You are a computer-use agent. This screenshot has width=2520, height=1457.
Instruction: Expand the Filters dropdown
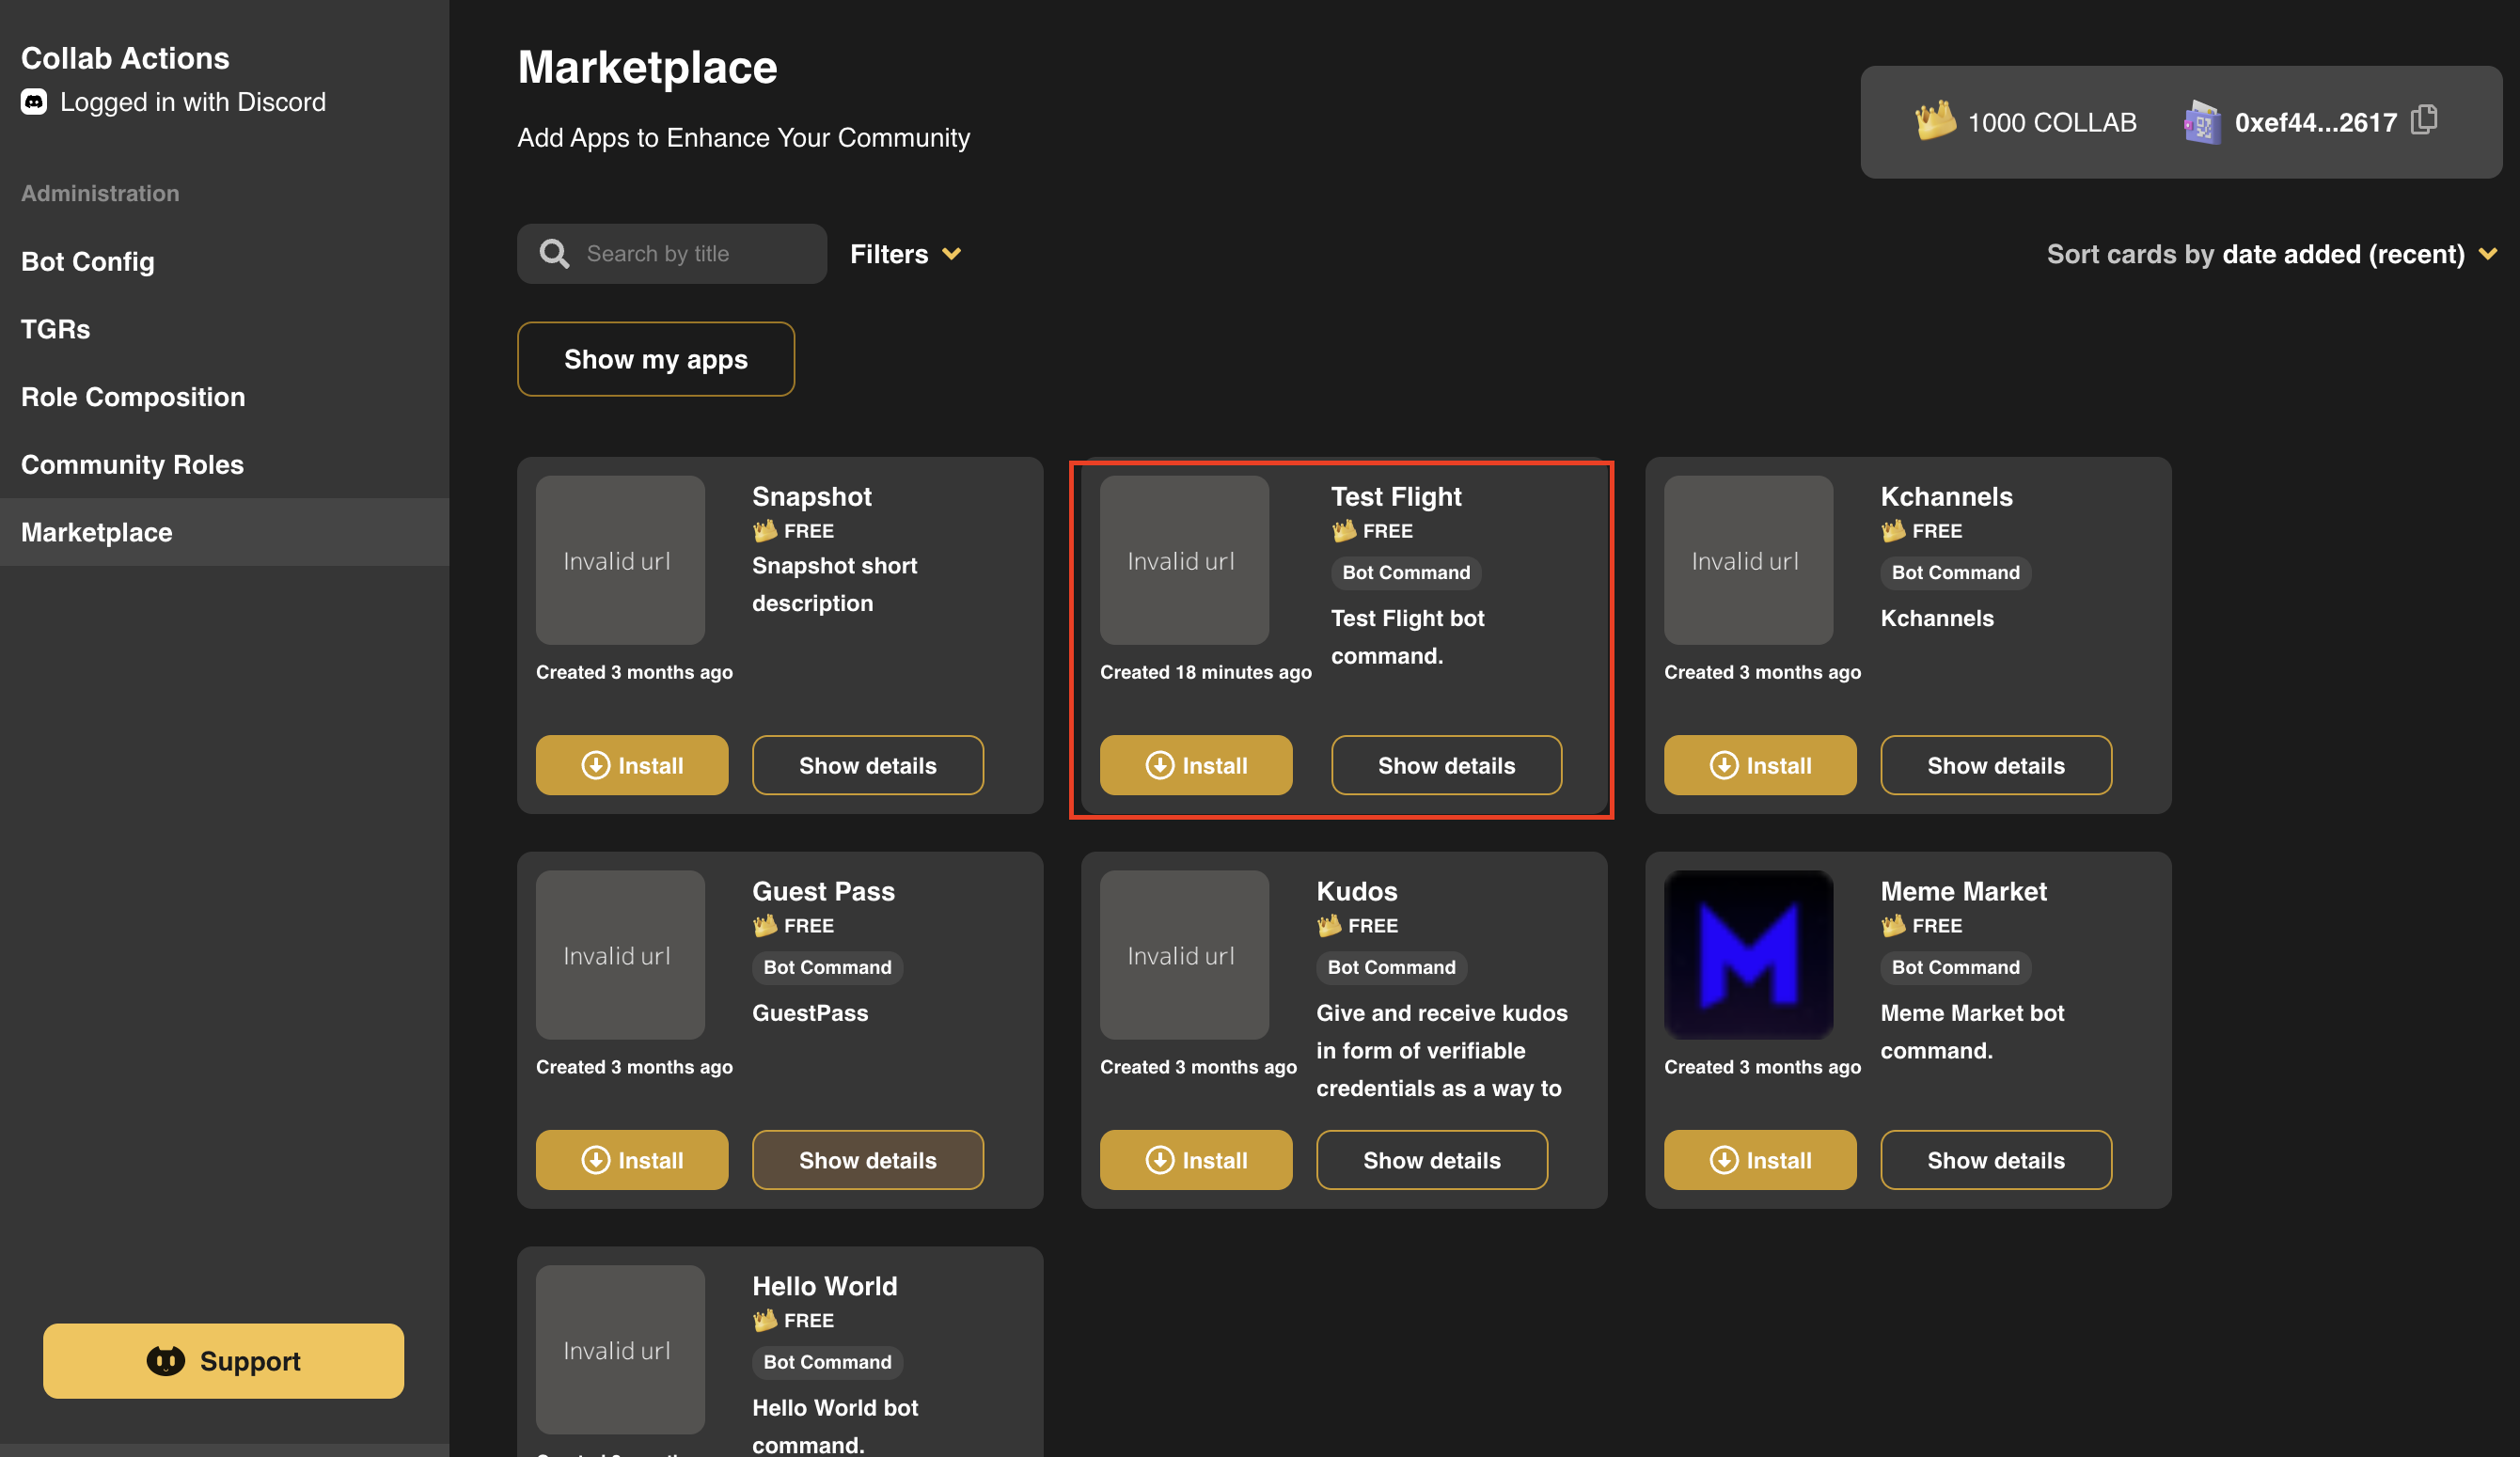904,253
